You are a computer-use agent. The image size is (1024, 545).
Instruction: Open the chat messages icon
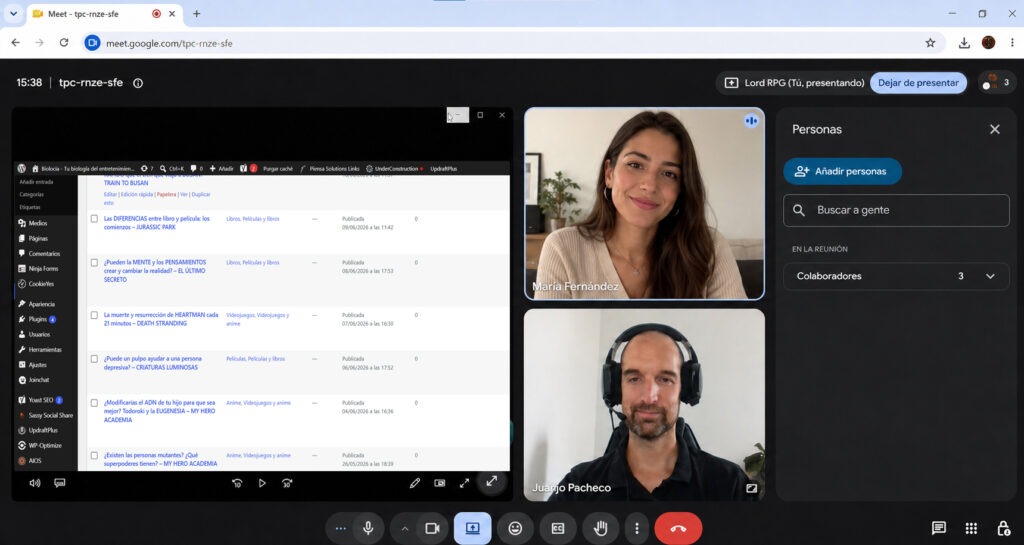(938, 528)
